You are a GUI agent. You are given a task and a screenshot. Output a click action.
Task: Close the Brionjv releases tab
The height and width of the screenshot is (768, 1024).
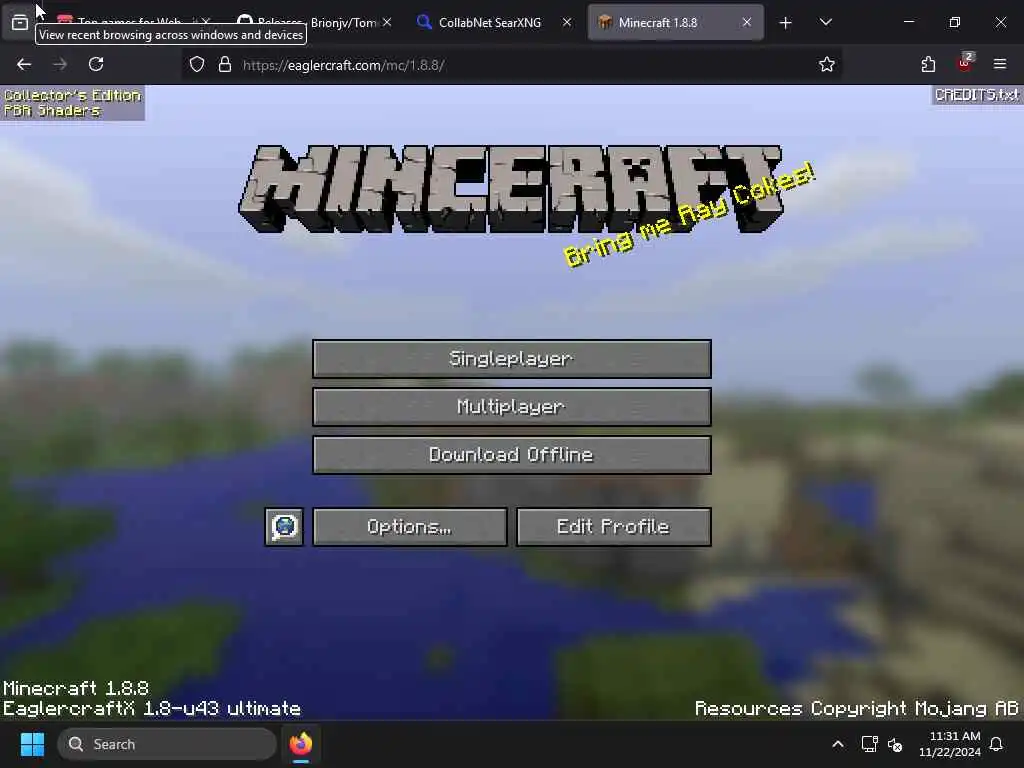(x=387, y=22)
